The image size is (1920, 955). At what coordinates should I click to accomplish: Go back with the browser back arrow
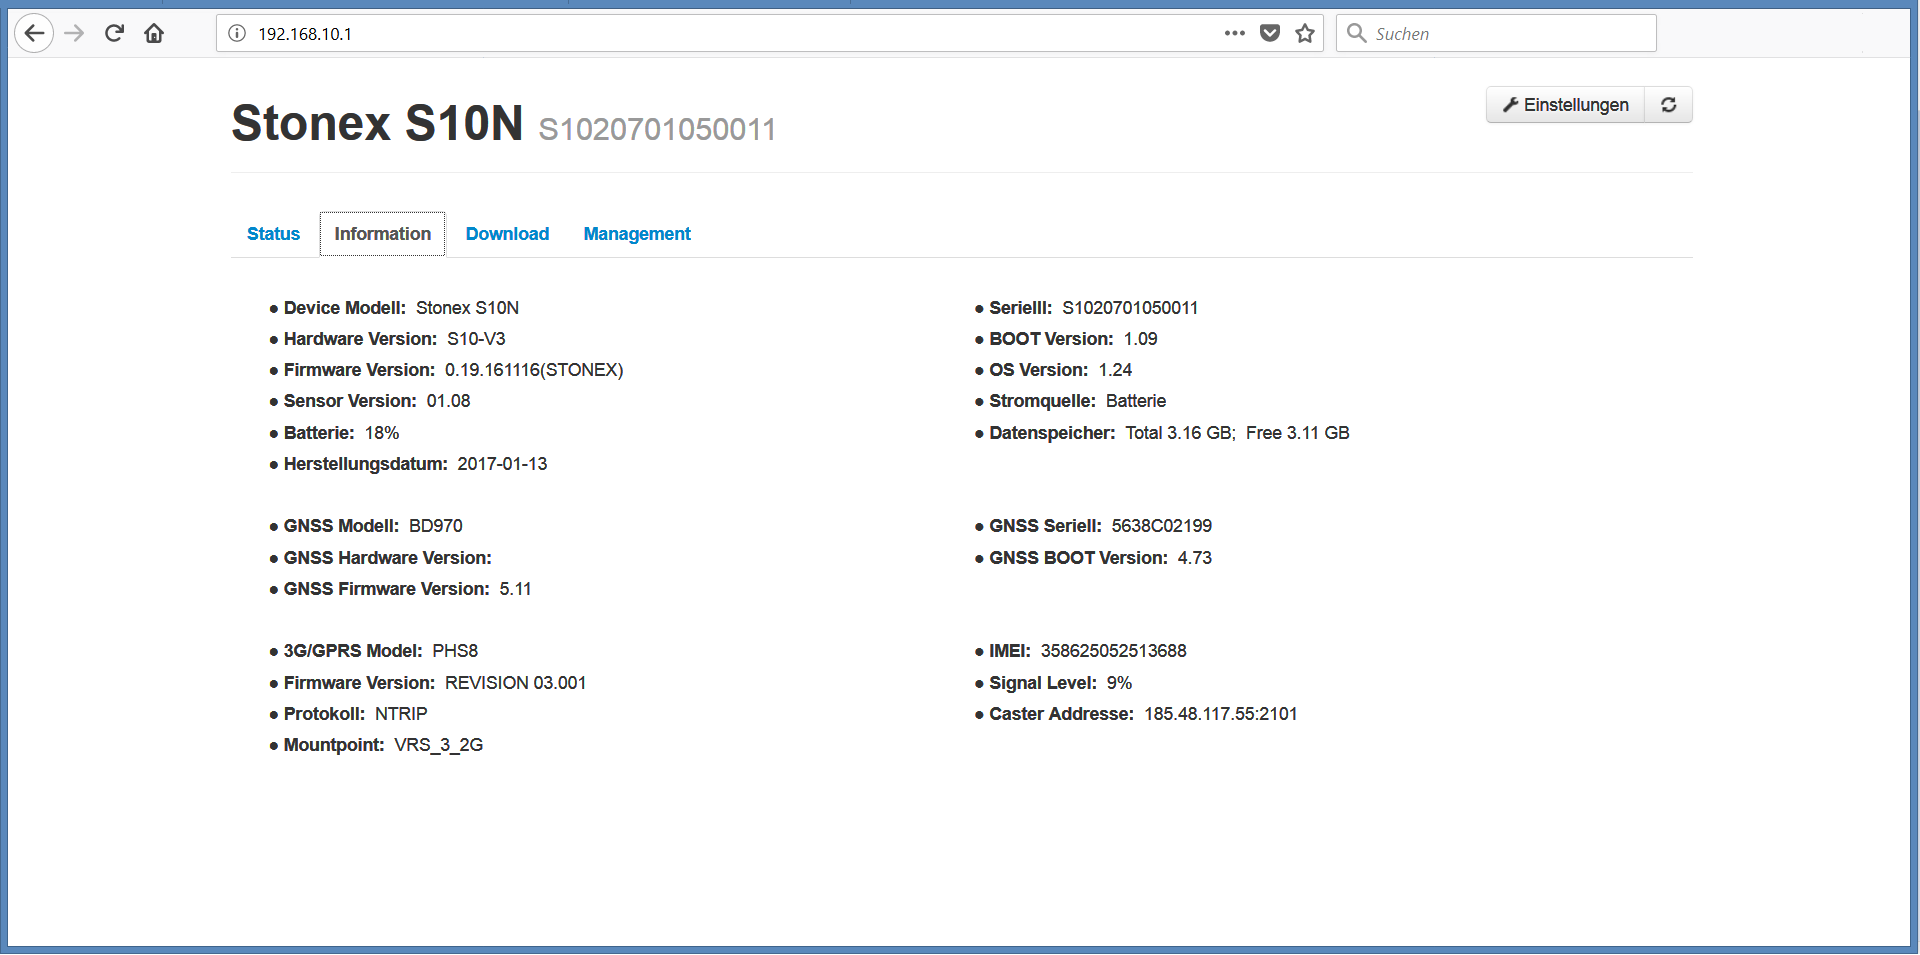[x=34, y=34]
